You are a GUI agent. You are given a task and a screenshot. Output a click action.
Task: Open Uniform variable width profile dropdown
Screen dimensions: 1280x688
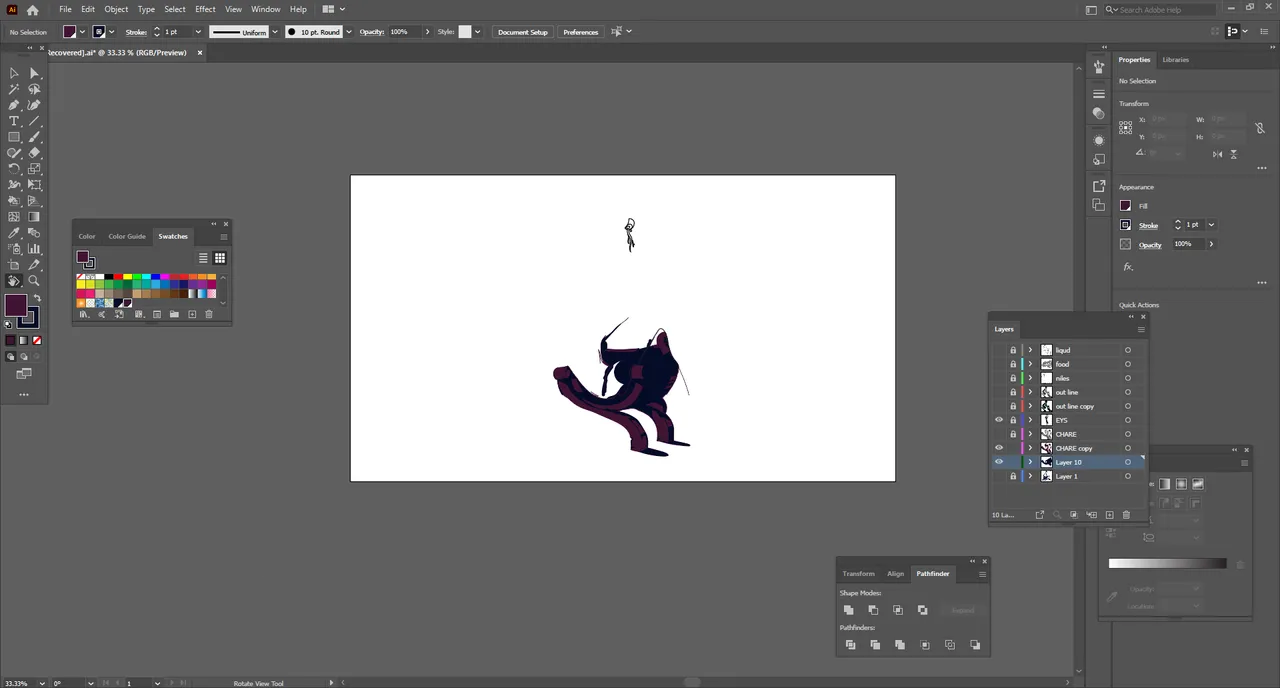point(275,32)
